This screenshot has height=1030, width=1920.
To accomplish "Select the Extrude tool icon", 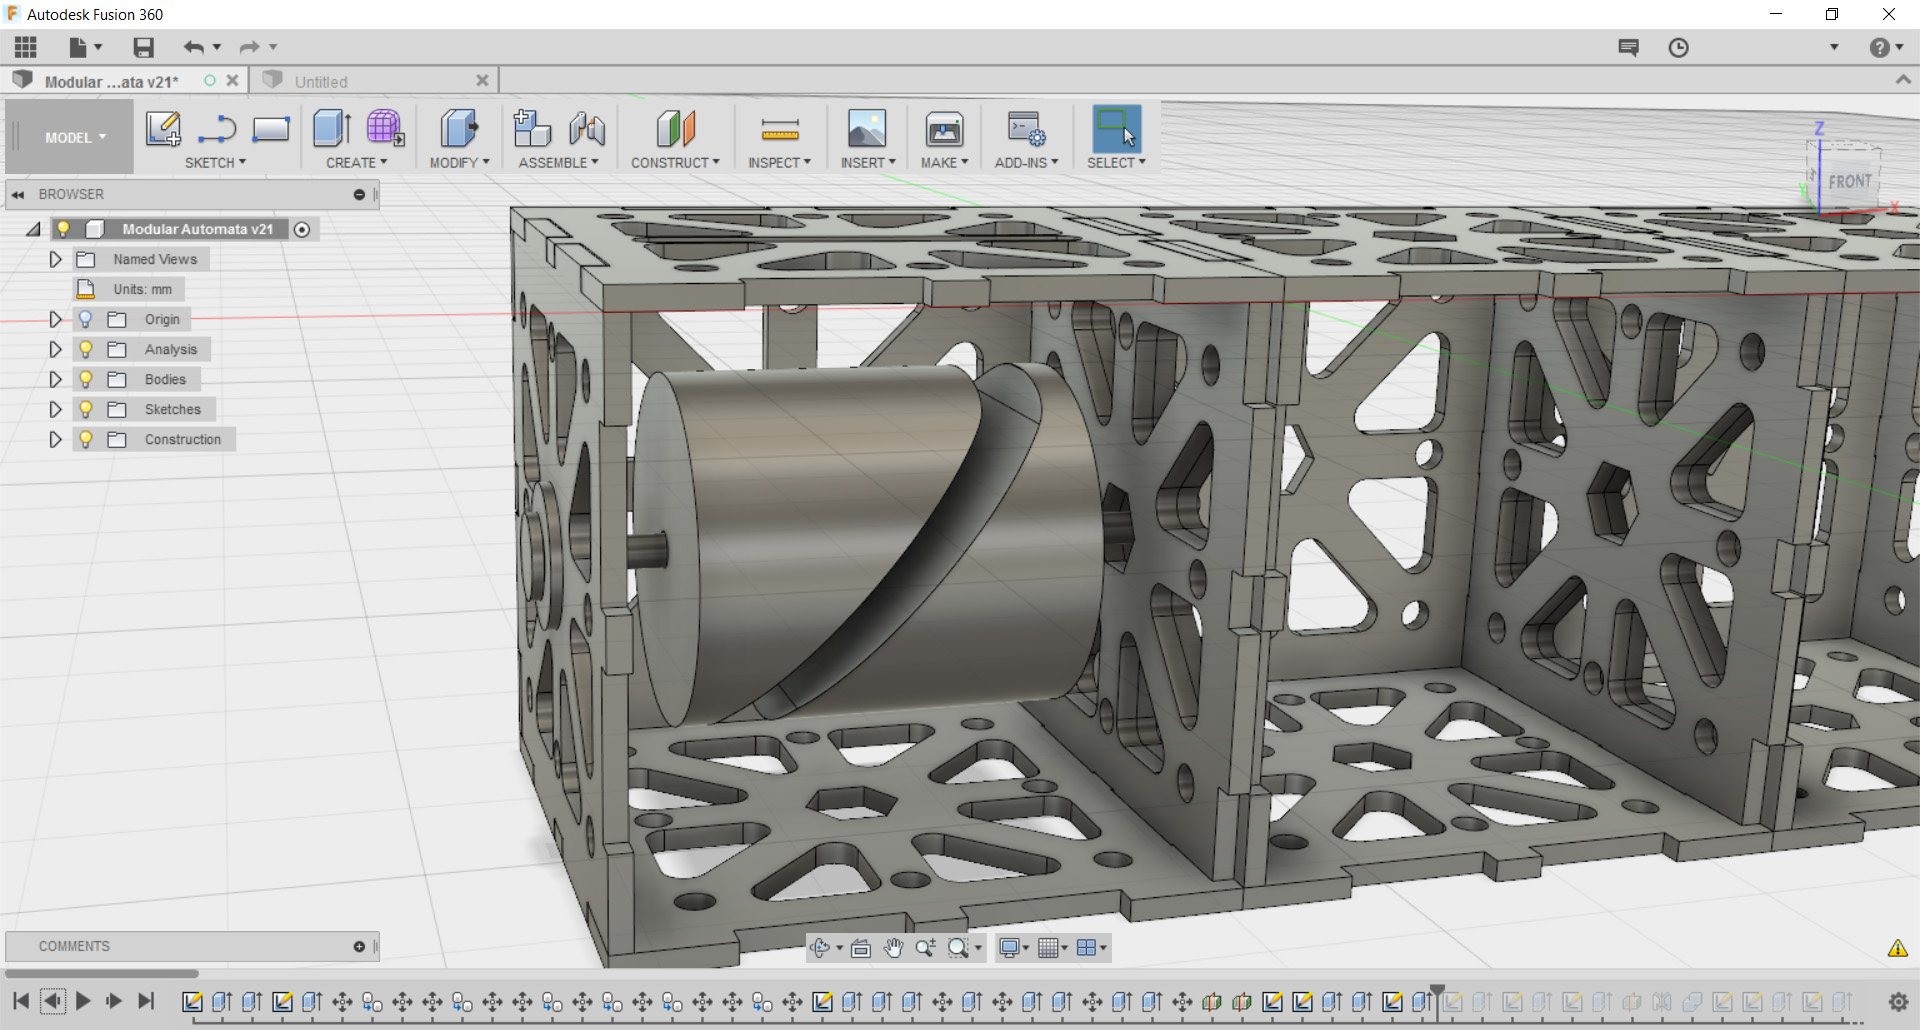I will click(x=332, y=129).
